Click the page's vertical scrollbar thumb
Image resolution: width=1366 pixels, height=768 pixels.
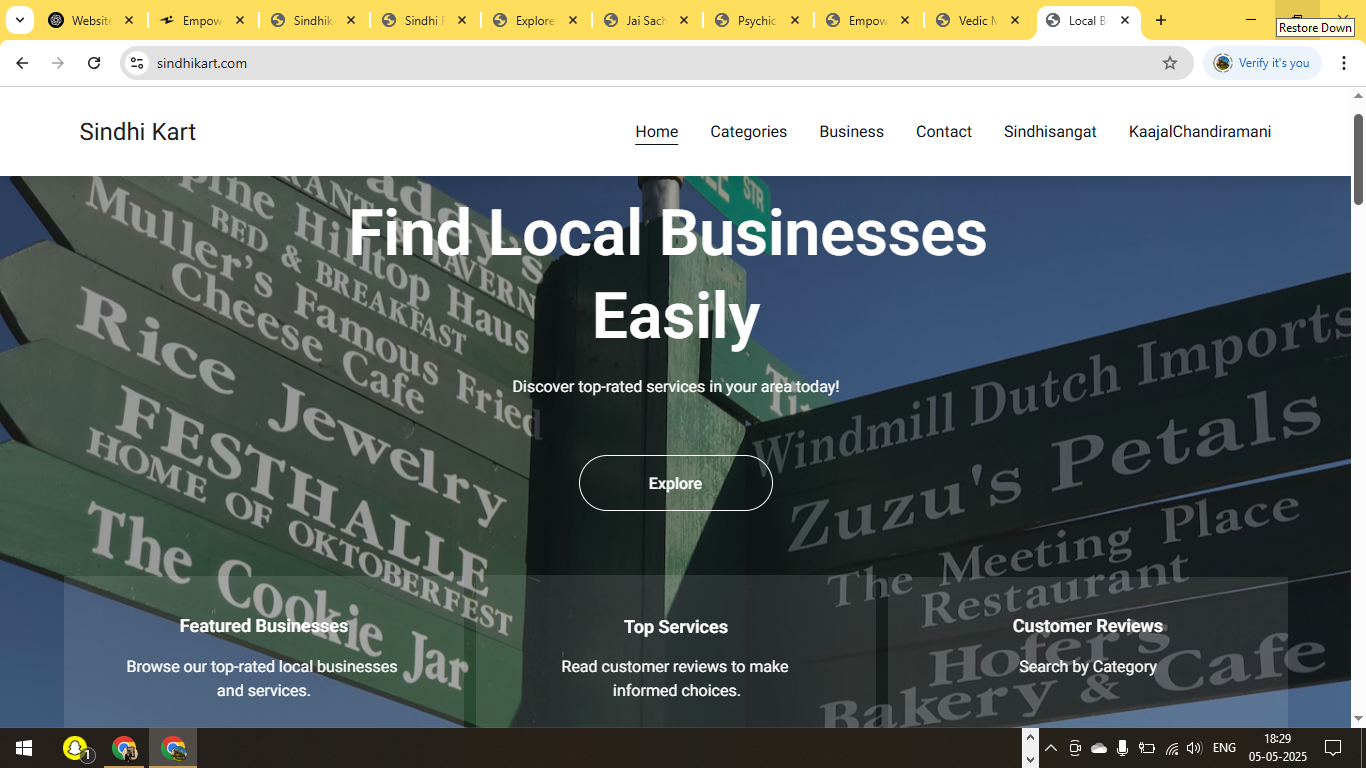click(1358, 160)
